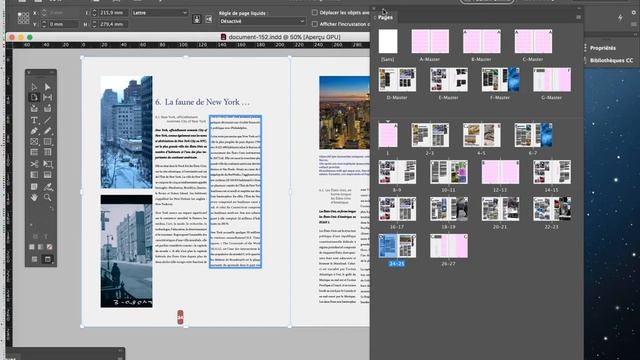Image resolution: width=640 pixels, height=360 pixels.
Task: Swap fill and stroke colors
Action: [51, 209]
